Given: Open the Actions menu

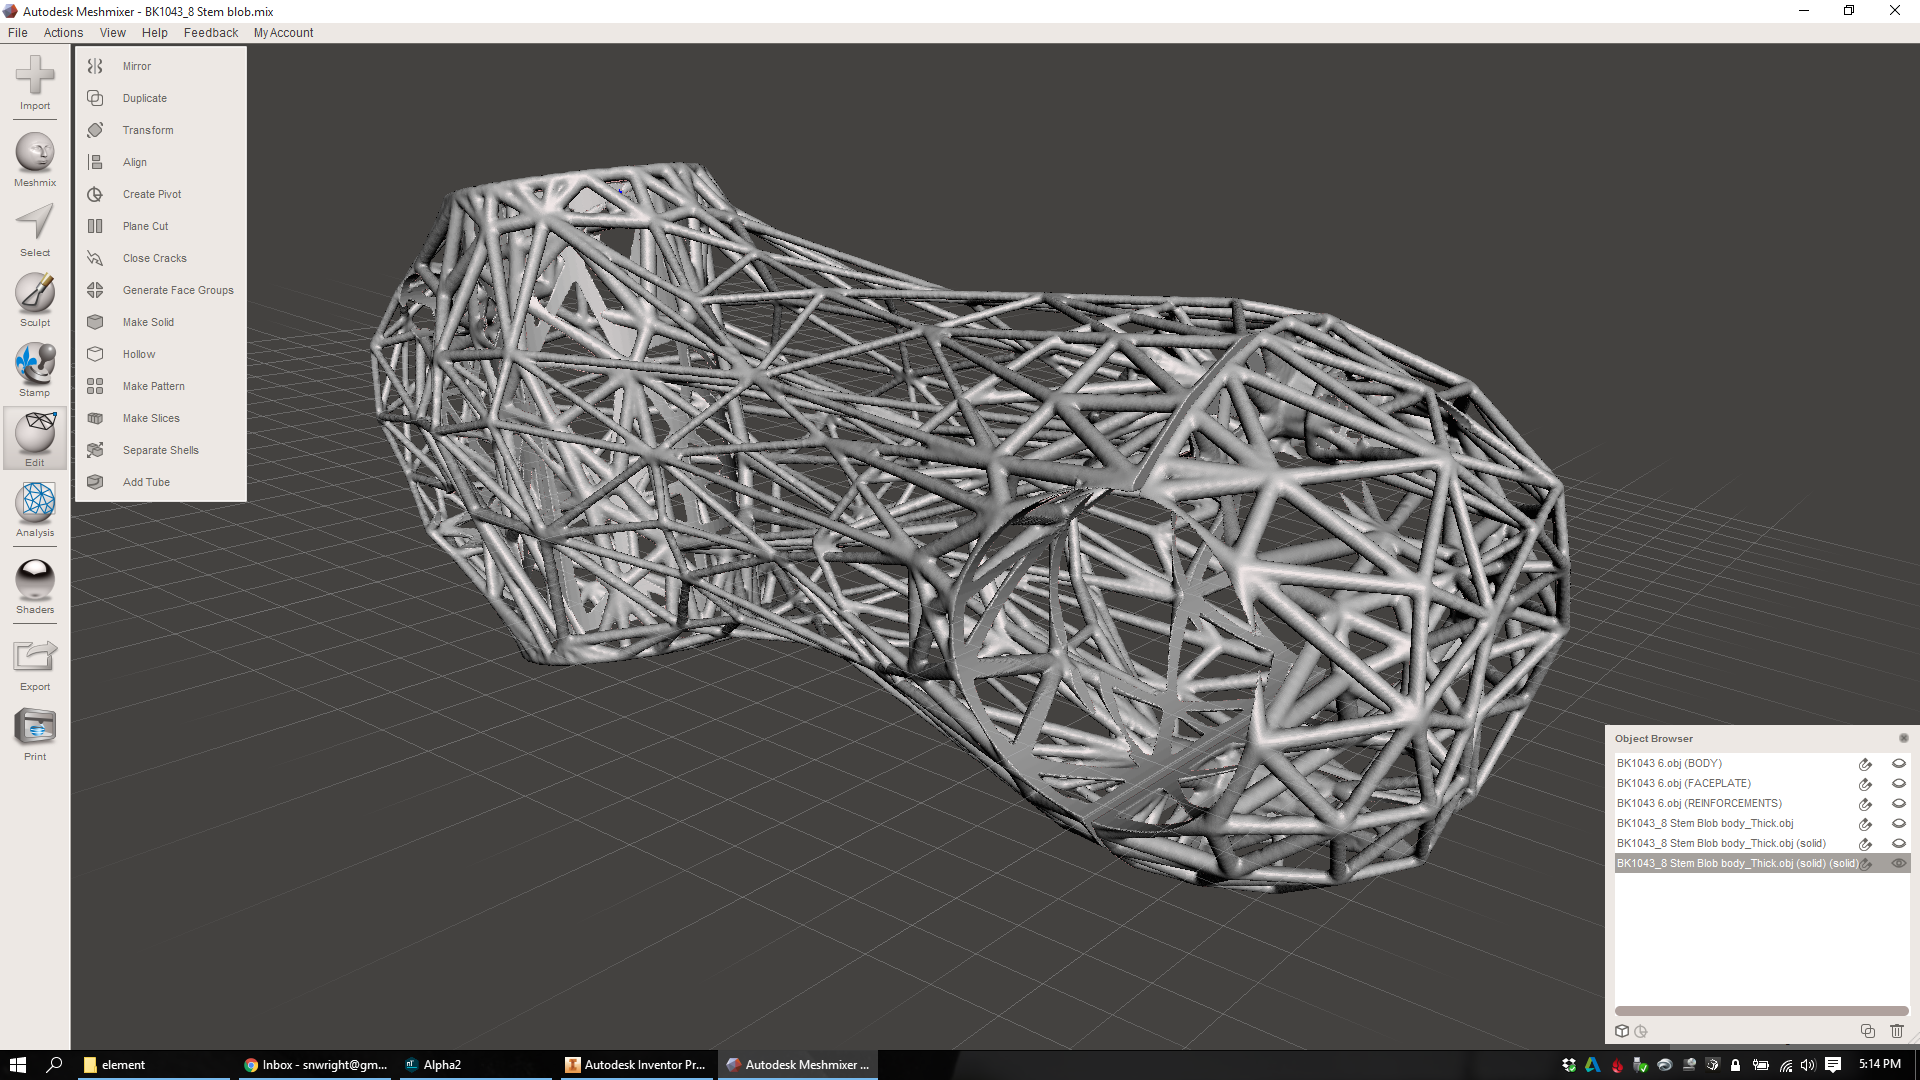Looking at the screenshot, I should 63,32.
